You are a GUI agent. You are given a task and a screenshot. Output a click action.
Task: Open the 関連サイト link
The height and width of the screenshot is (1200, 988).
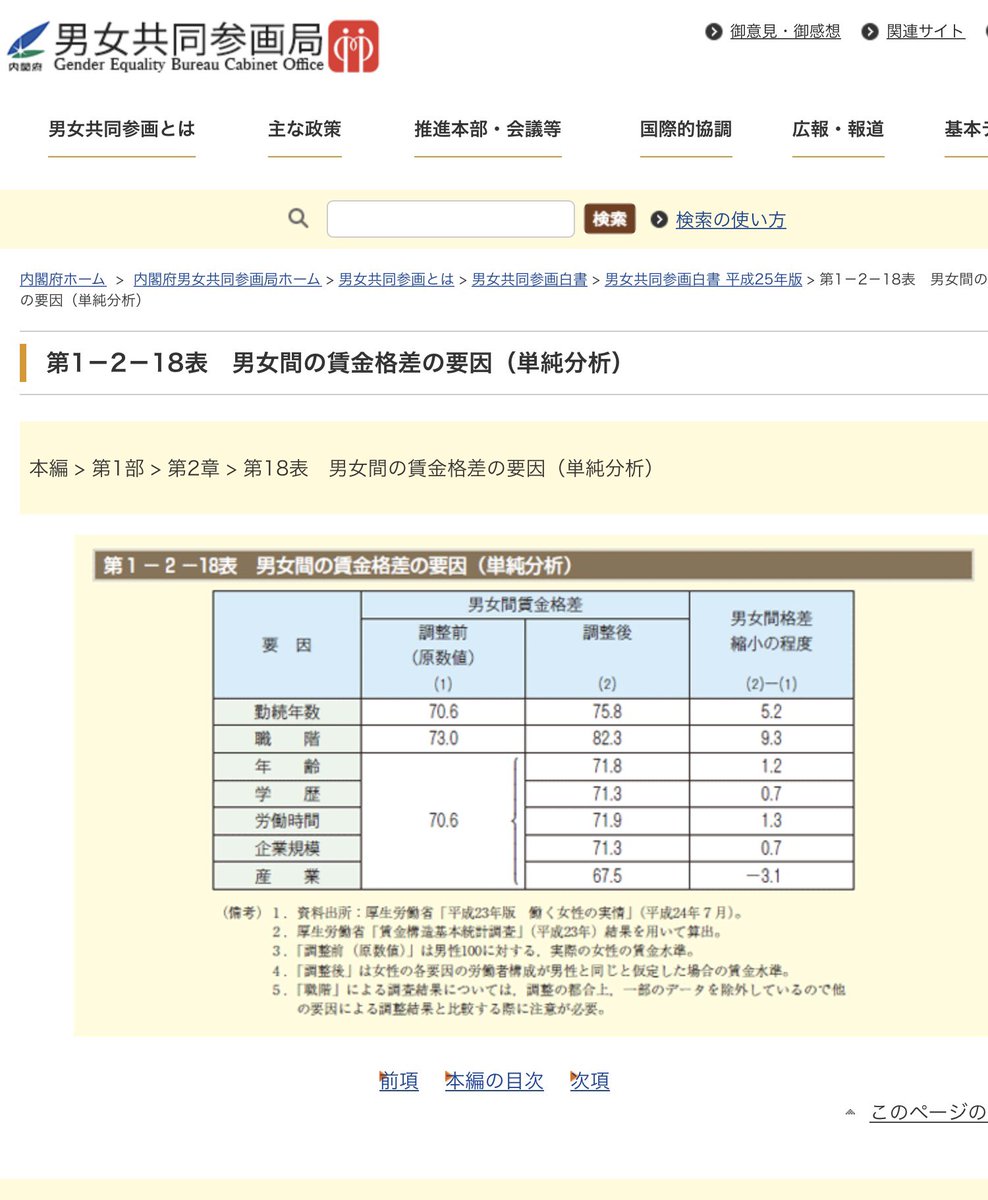(926, 31)
